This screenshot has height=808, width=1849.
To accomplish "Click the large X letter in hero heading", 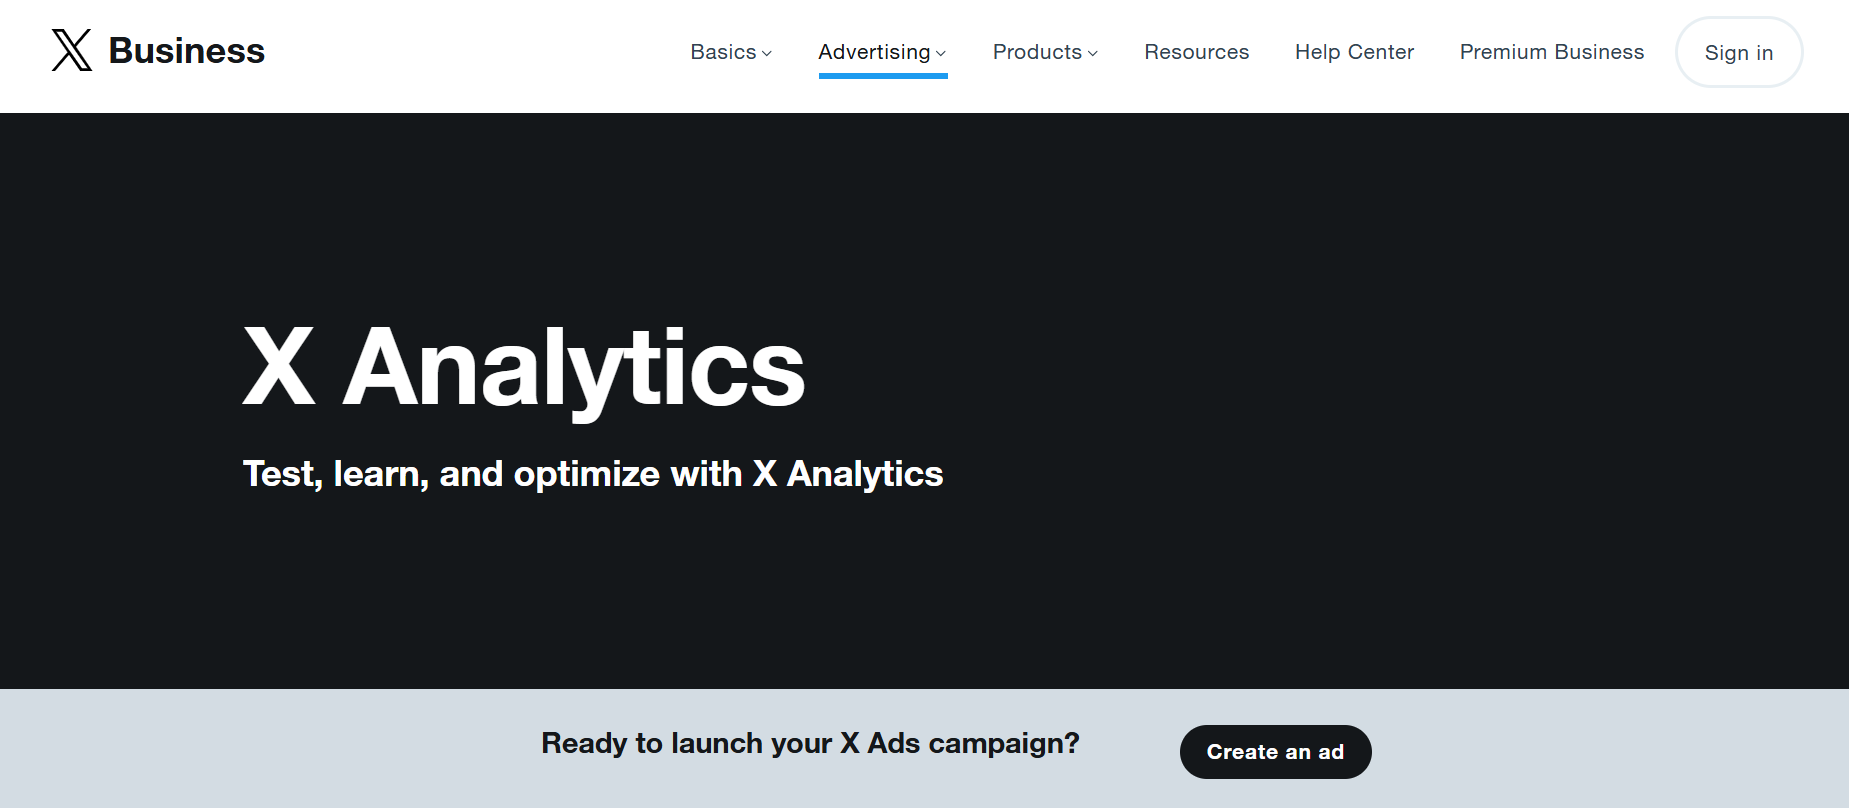I will click(279, 366).
